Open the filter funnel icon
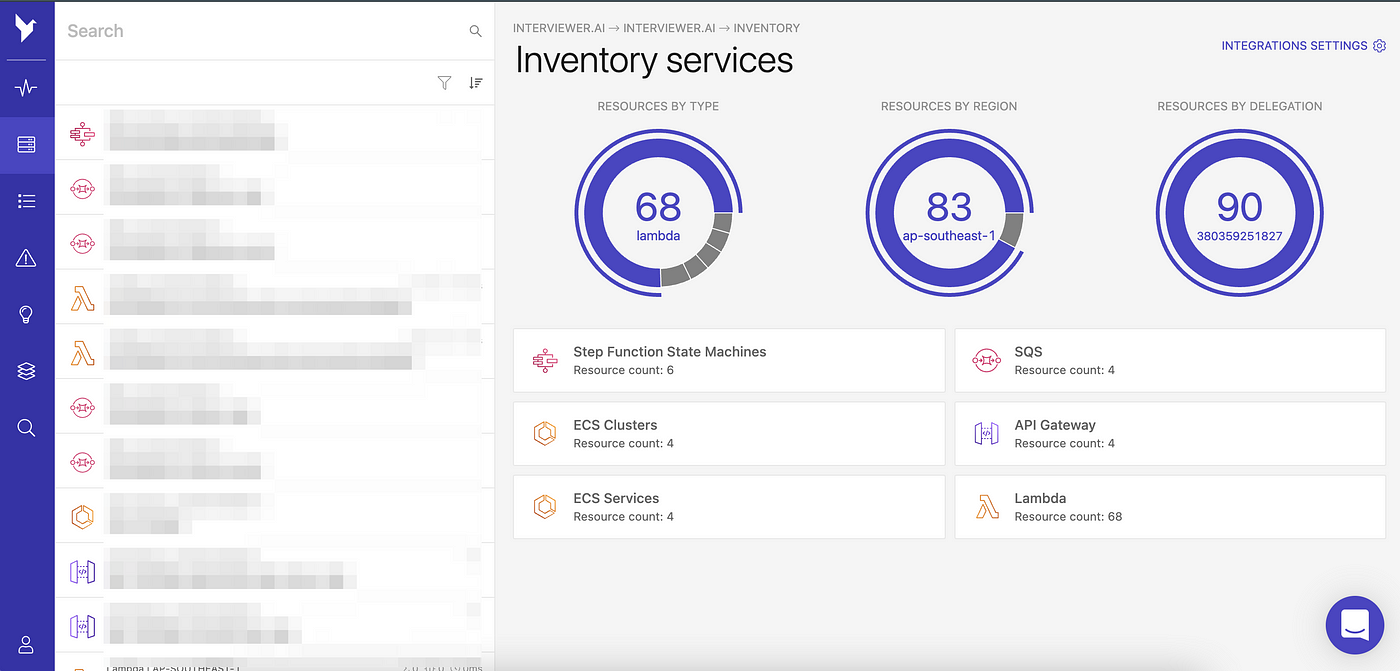 click(x=444, y=83)
